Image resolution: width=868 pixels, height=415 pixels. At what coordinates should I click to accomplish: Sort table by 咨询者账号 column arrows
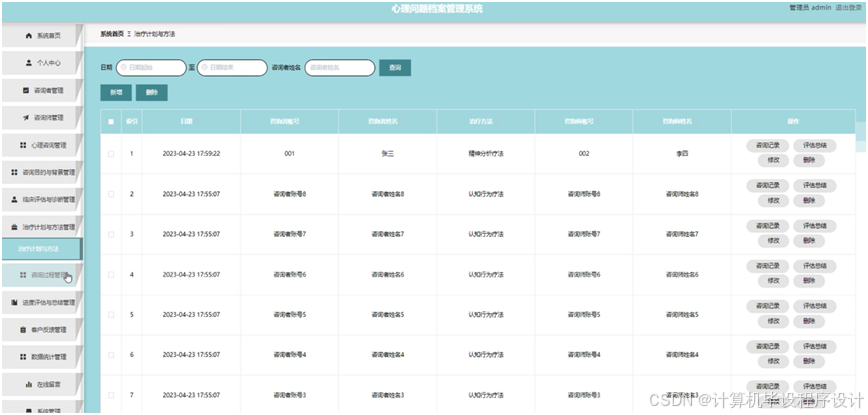coord(304,121)
